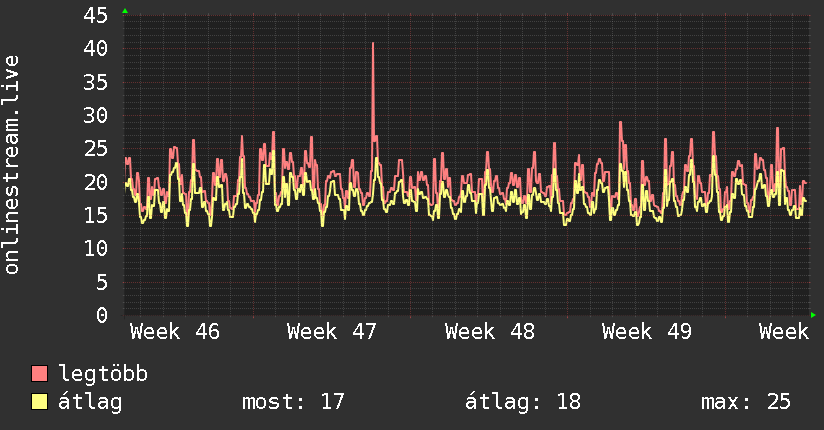Click the 30 y-axis tick label

point(95,116)
